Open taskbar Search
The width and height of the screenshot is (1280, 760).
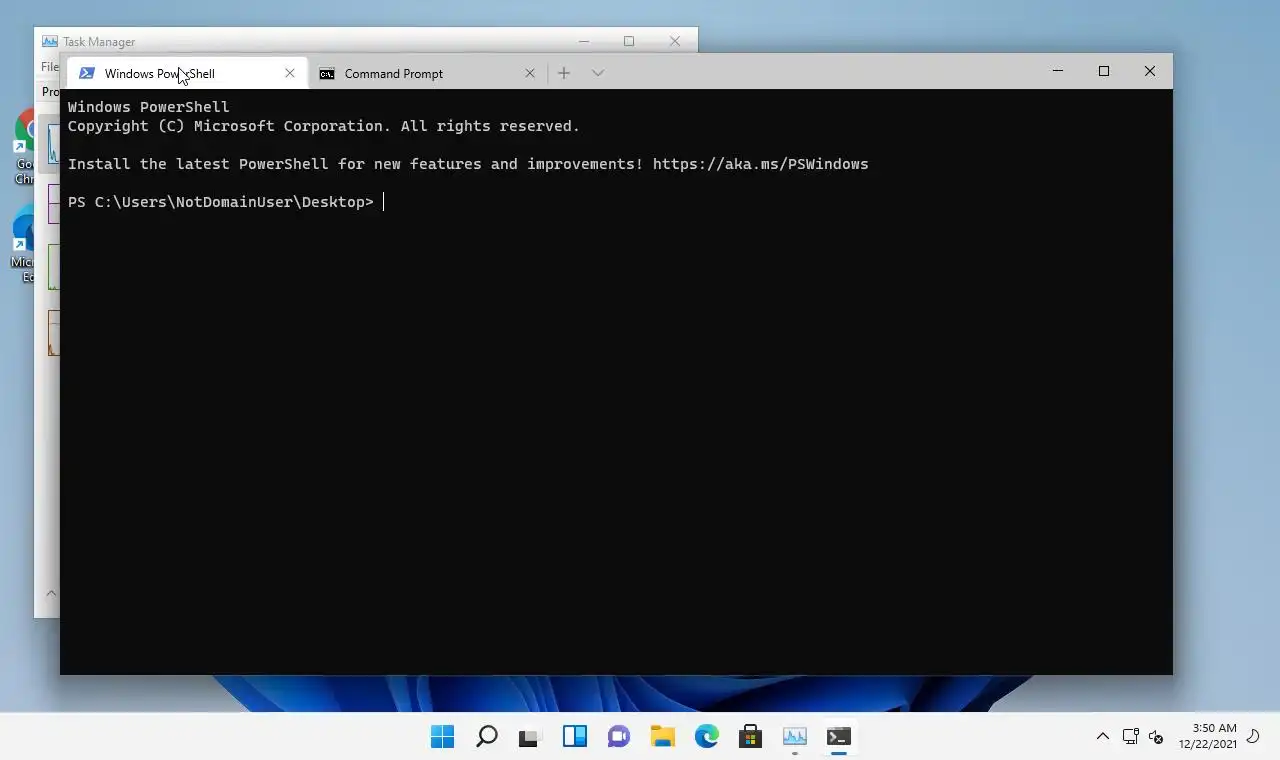tap(487, 737)
